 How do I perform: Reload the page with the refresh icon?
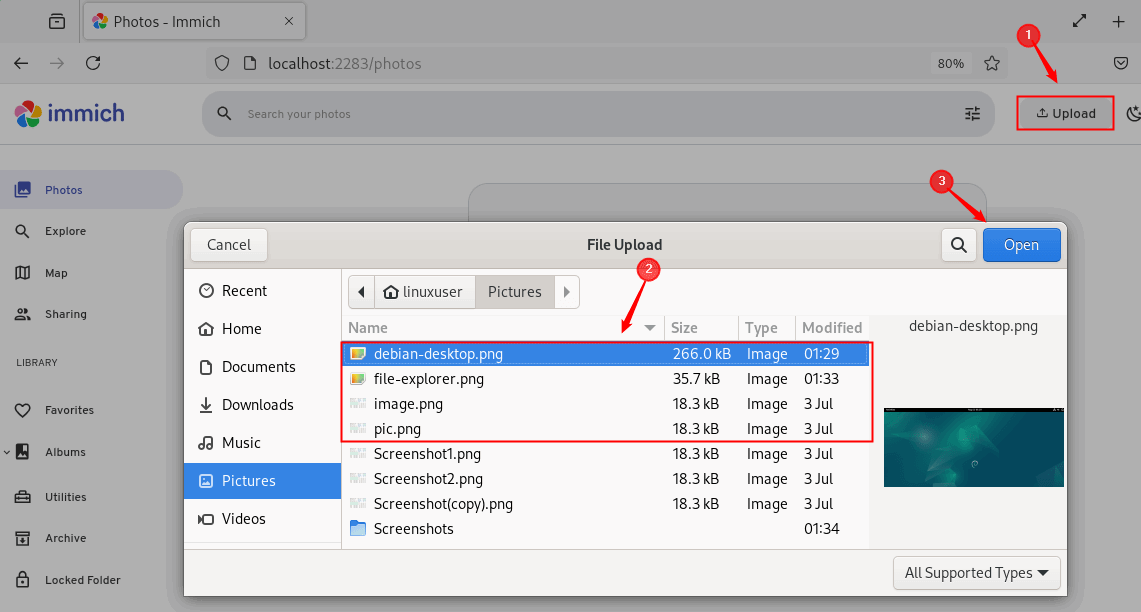[93, 63]
